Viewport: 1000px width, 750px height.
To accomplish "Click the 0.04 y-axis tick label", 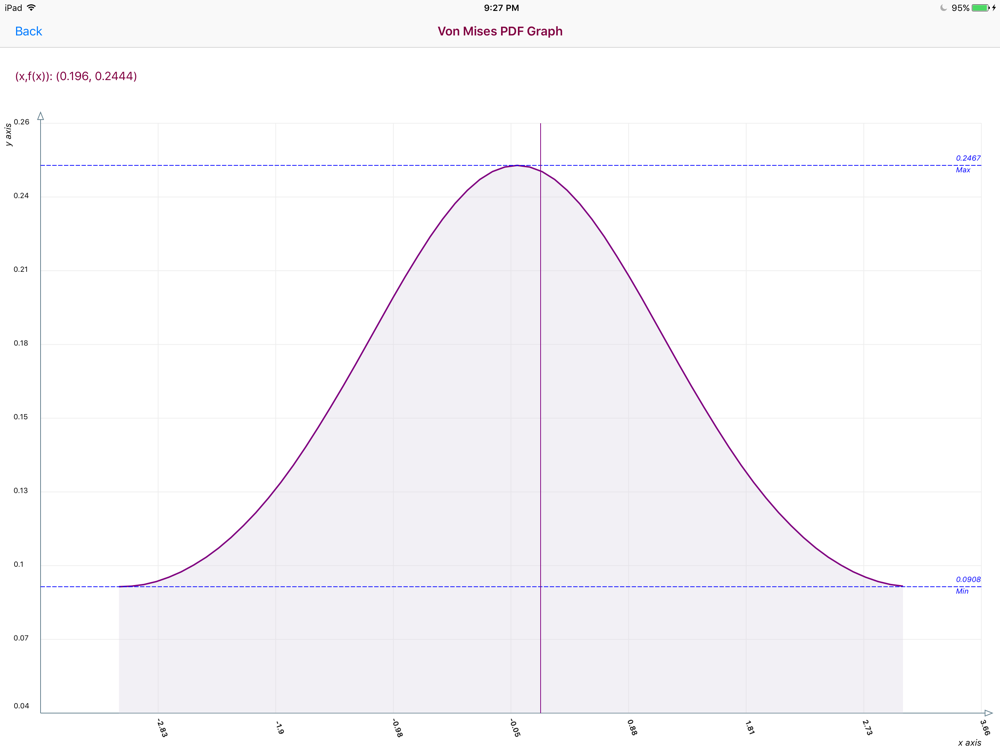I will (x=21, y=706).
